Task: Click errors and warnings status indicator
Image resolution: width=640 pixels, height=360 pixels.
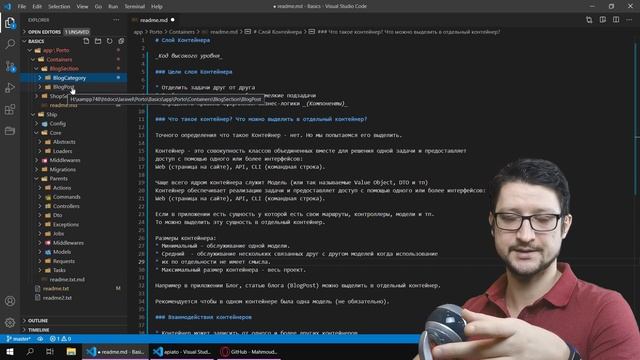Action: 60,339
